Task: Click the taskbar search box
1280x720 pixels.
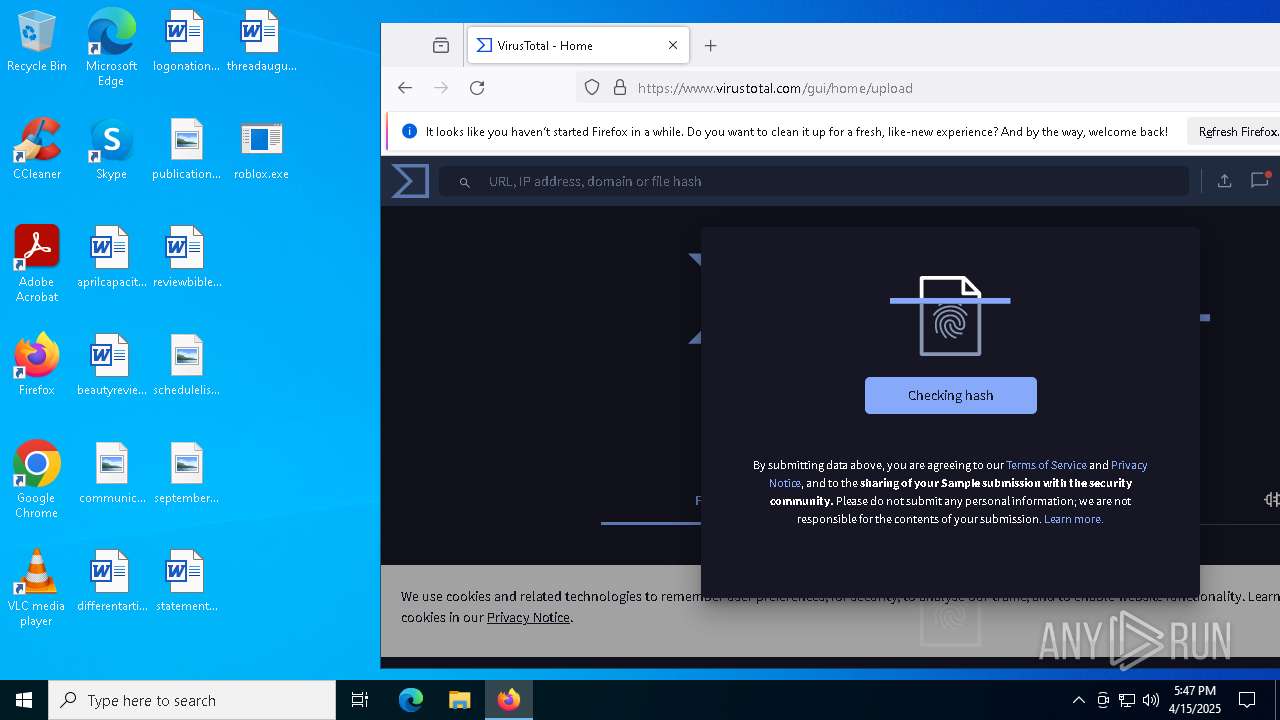Action: coord(192,700)
